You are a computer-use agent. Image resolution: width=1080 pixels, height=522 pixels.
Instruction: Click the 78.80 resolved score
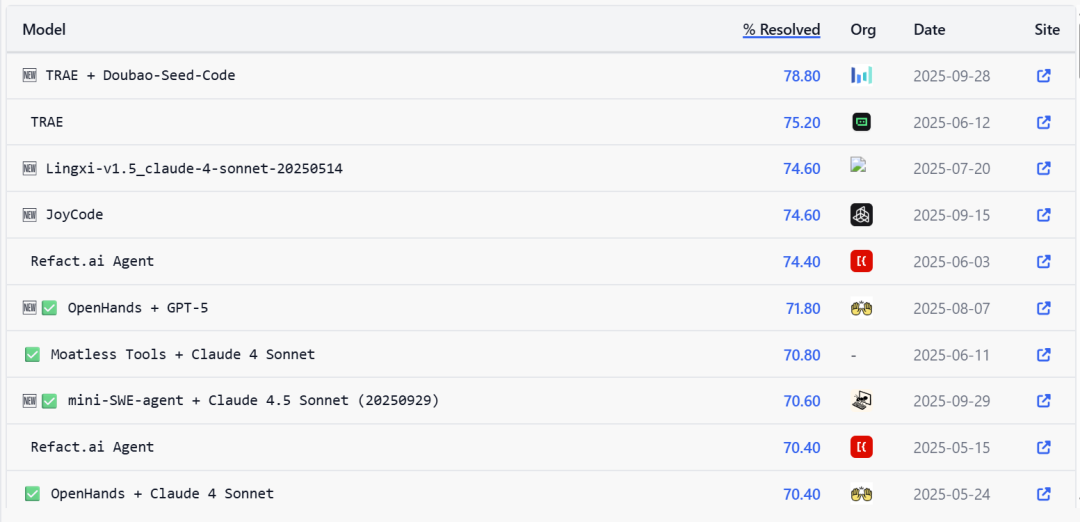(802, 76)
